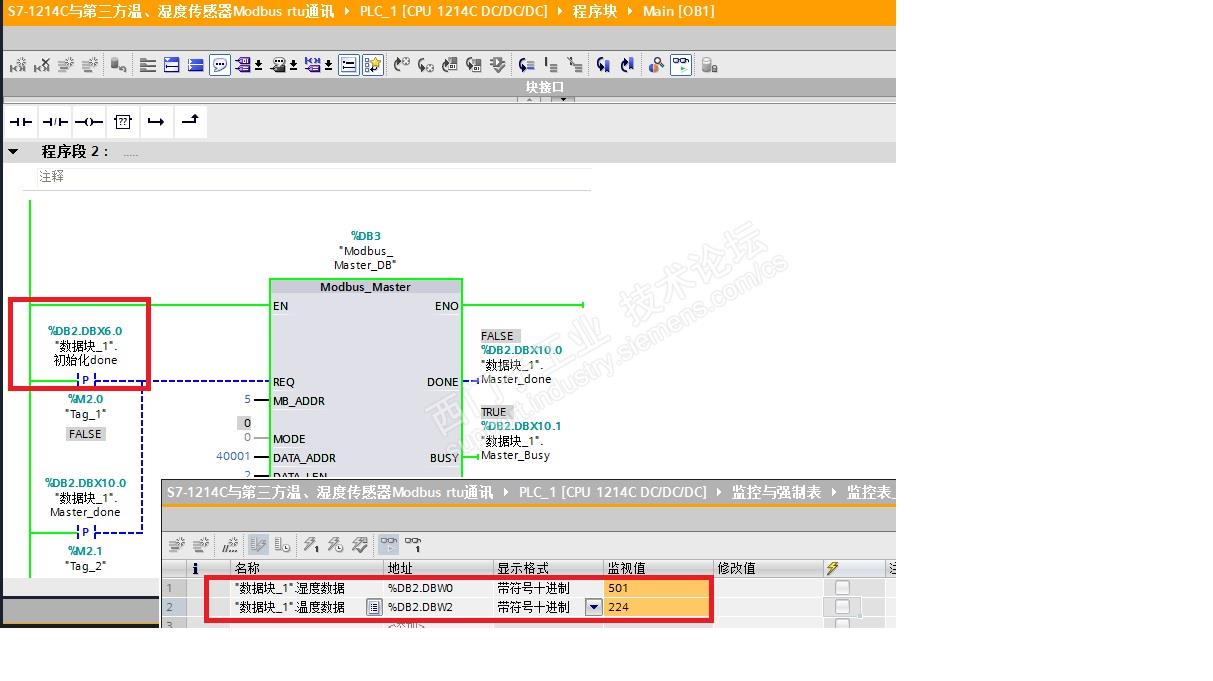This screenshot has width=1213, height=681.
Task: Click the 地址 column header
Action: point(439,568)
